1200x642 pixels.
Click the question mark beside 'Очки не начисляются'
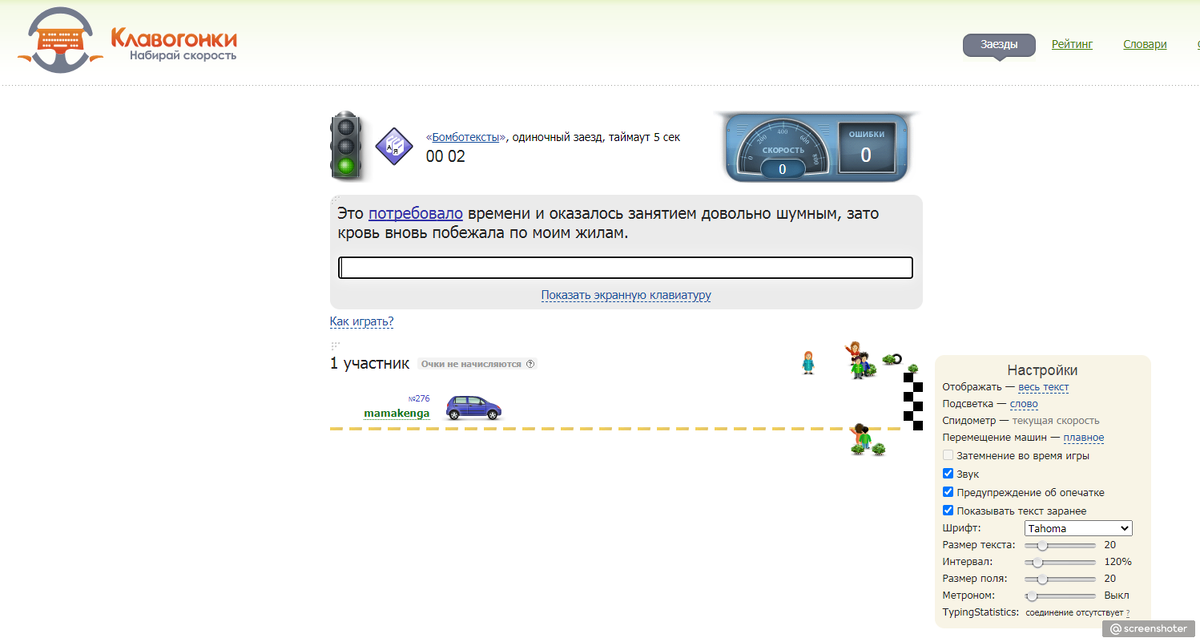[x=530, y=364]
